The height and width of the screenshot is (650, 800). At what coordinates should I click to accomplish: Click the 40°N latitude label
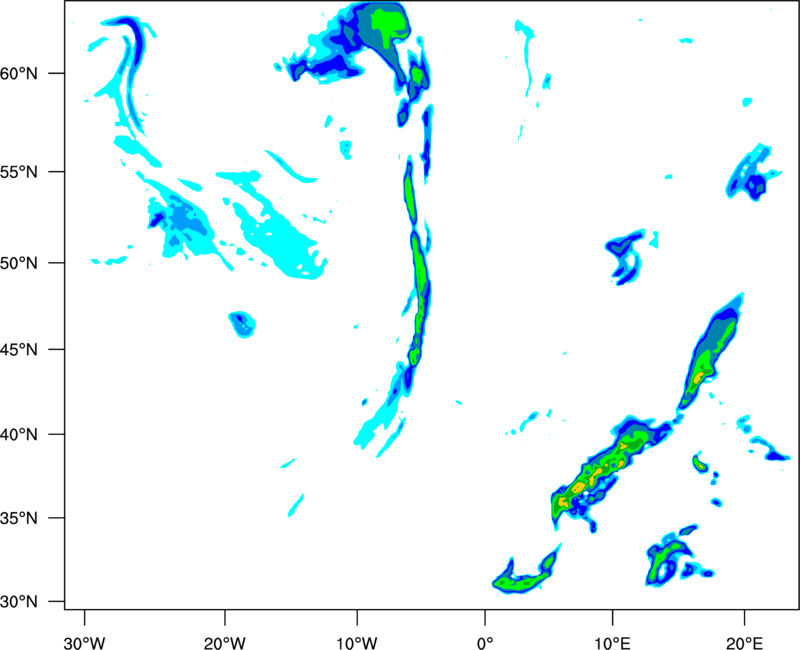[x=19, y=435]
